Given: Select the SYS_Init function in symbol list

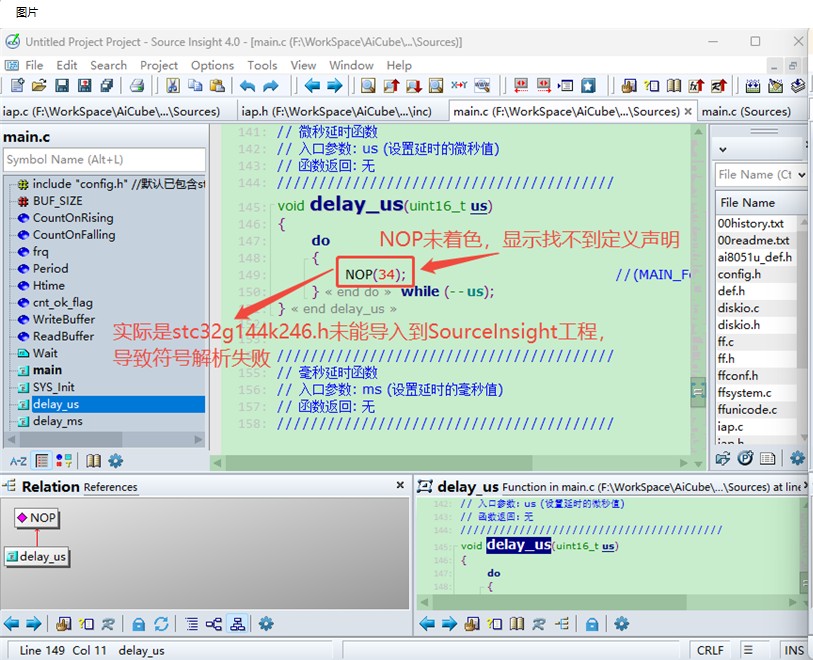Looking at the screenshot, I should pos(53,387).
